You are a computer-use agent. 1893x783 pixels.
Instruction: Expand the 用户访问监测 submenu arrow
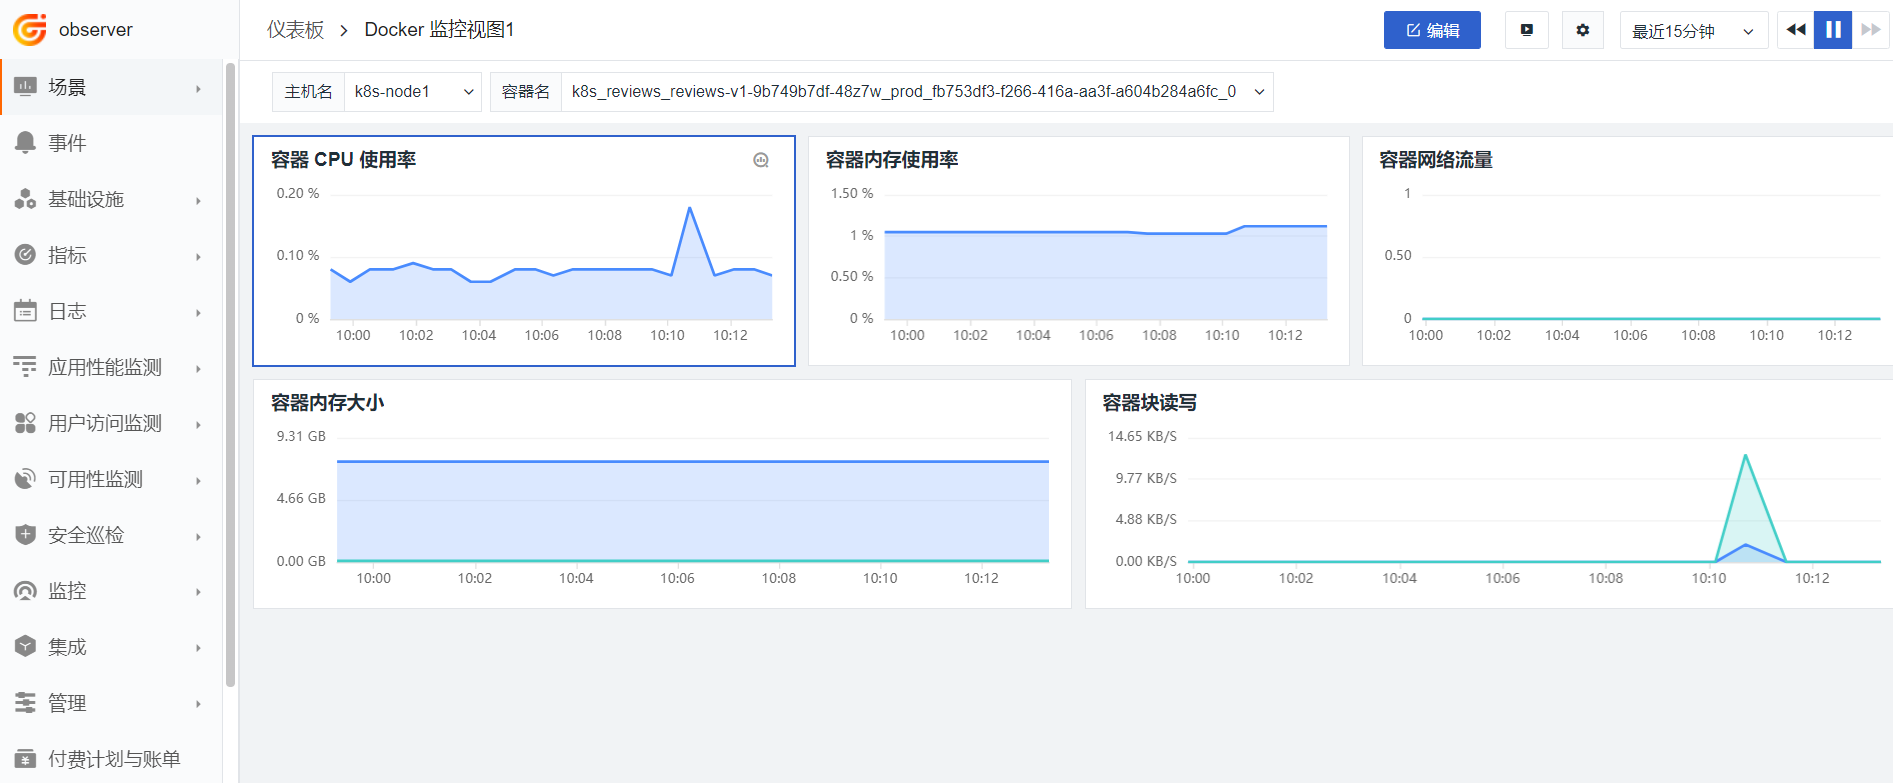click(198, 425)
